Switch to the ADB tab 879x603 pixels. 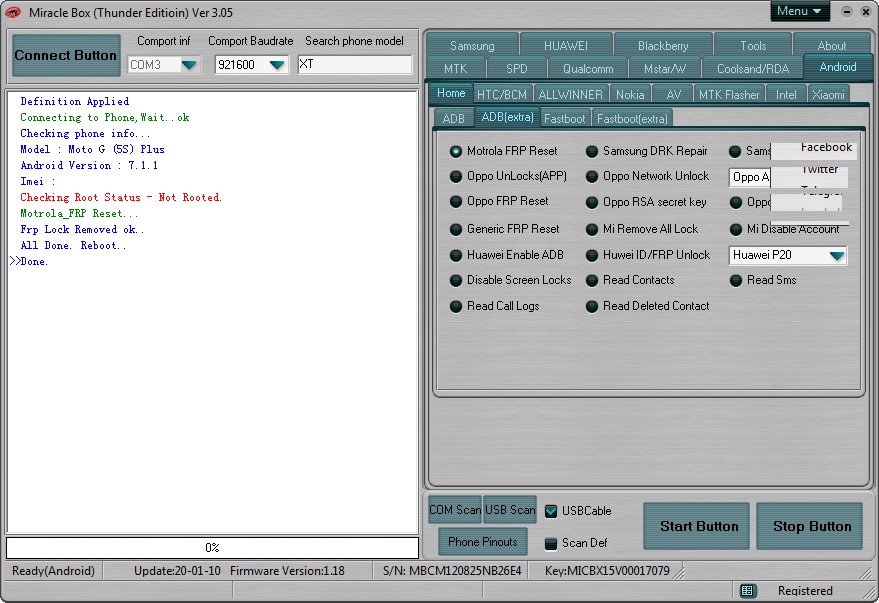pyautogui.click(x=454, y=119)
